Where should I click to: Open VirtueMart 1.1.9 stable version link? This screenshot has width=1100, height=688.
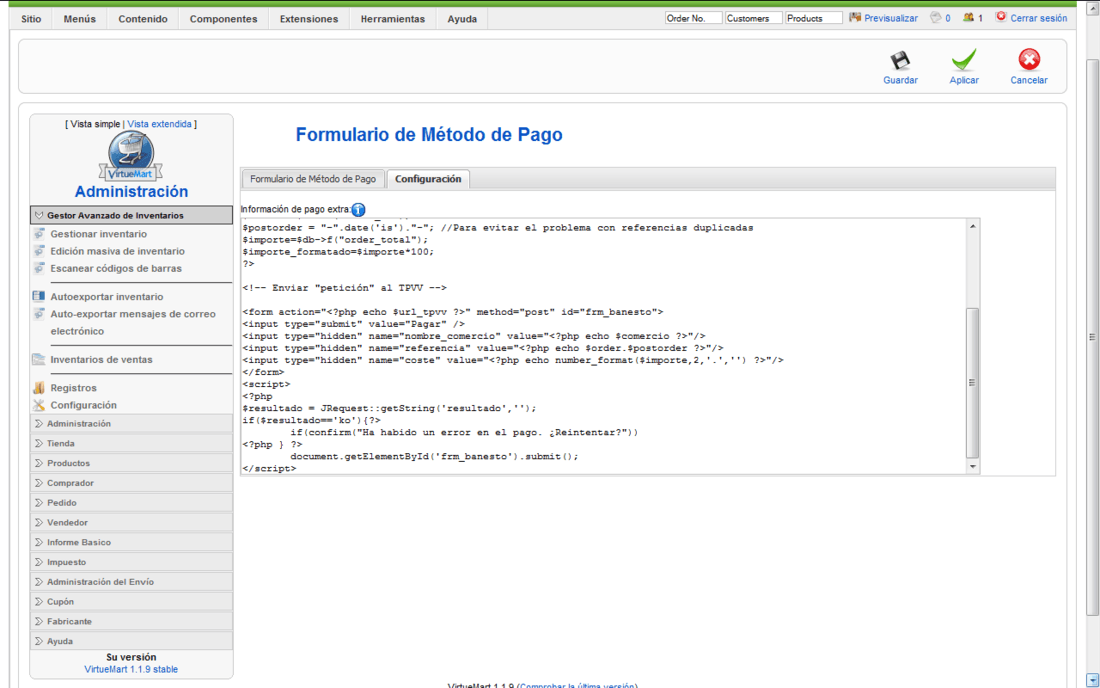point(131,669)
